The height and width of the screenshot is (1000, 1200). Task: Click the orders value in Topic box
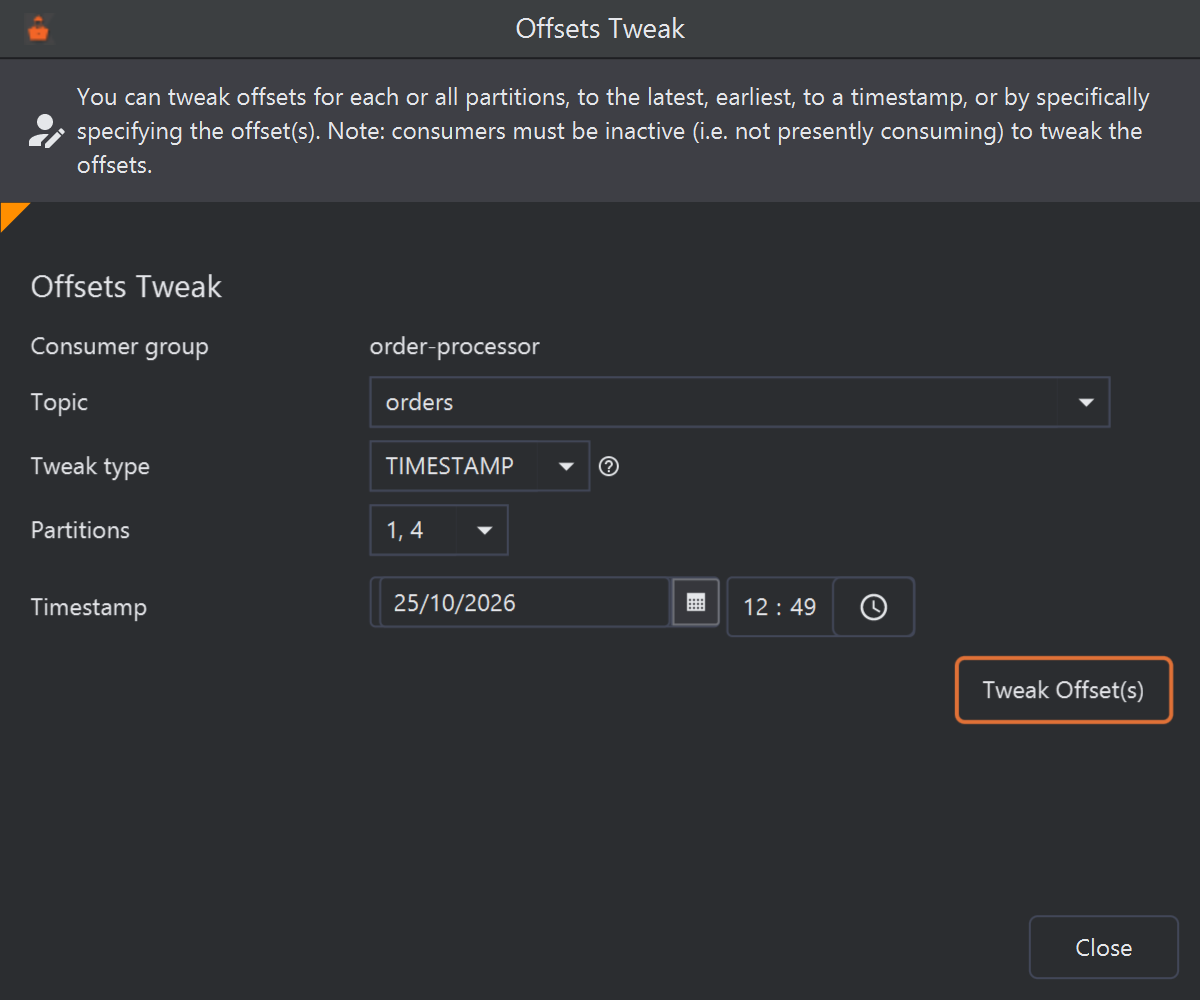(x=419, y=402)
